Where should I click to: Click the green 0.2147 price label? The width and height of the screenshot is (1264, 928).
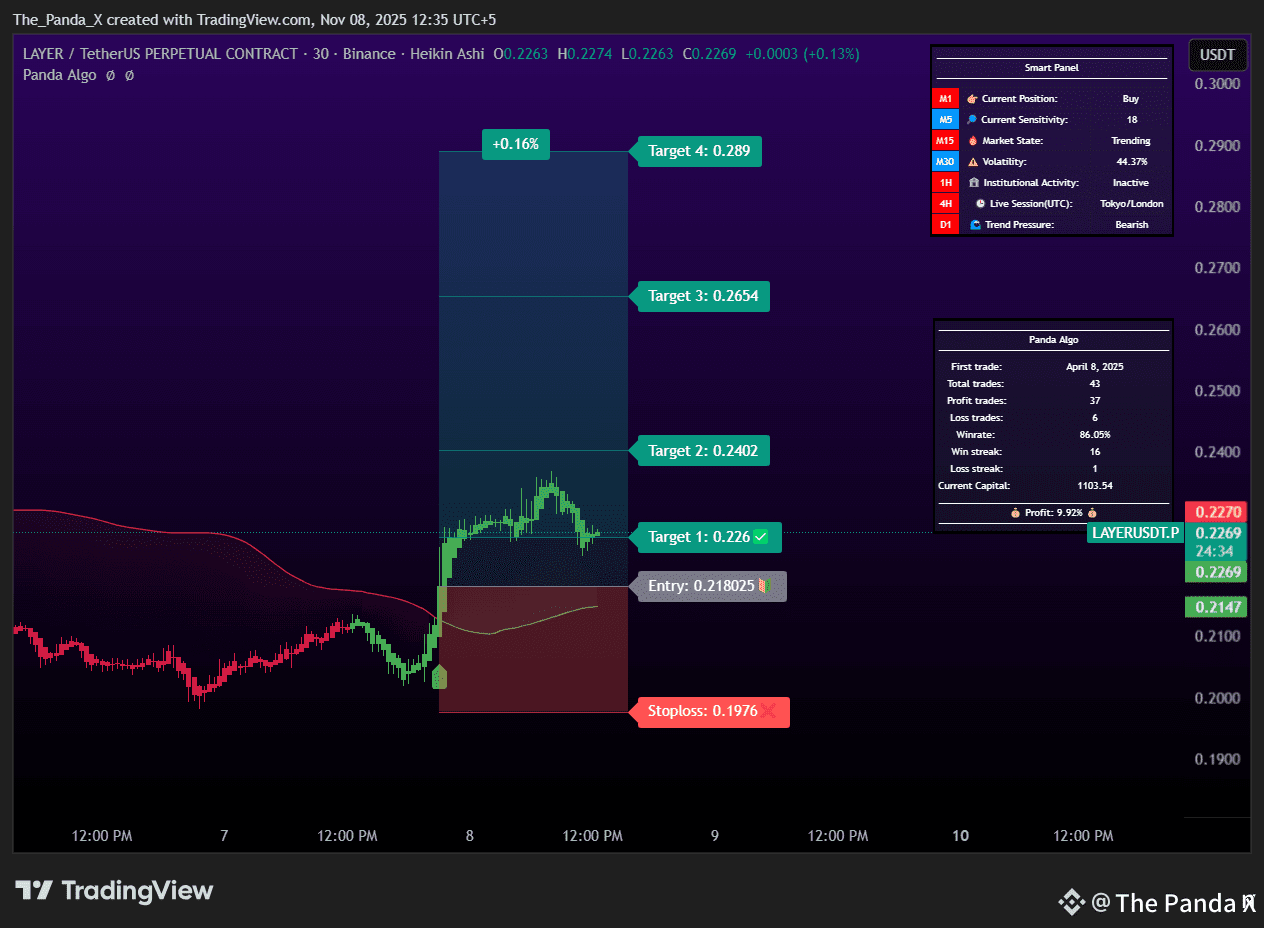[1217, 607]
